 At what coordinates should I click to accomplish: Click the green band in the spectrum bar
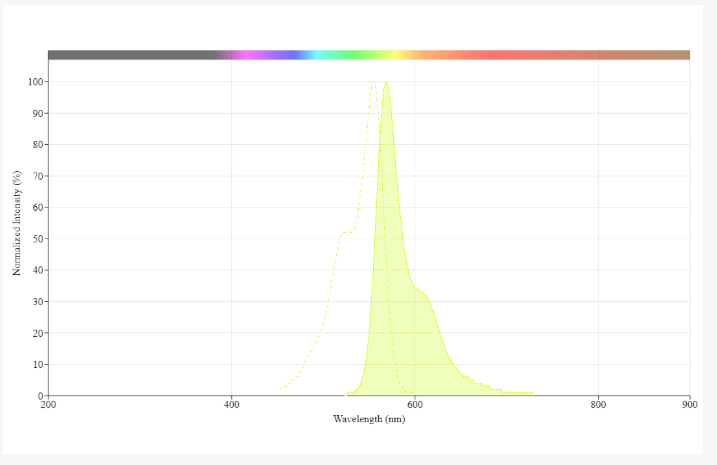(x=345, y=55)
